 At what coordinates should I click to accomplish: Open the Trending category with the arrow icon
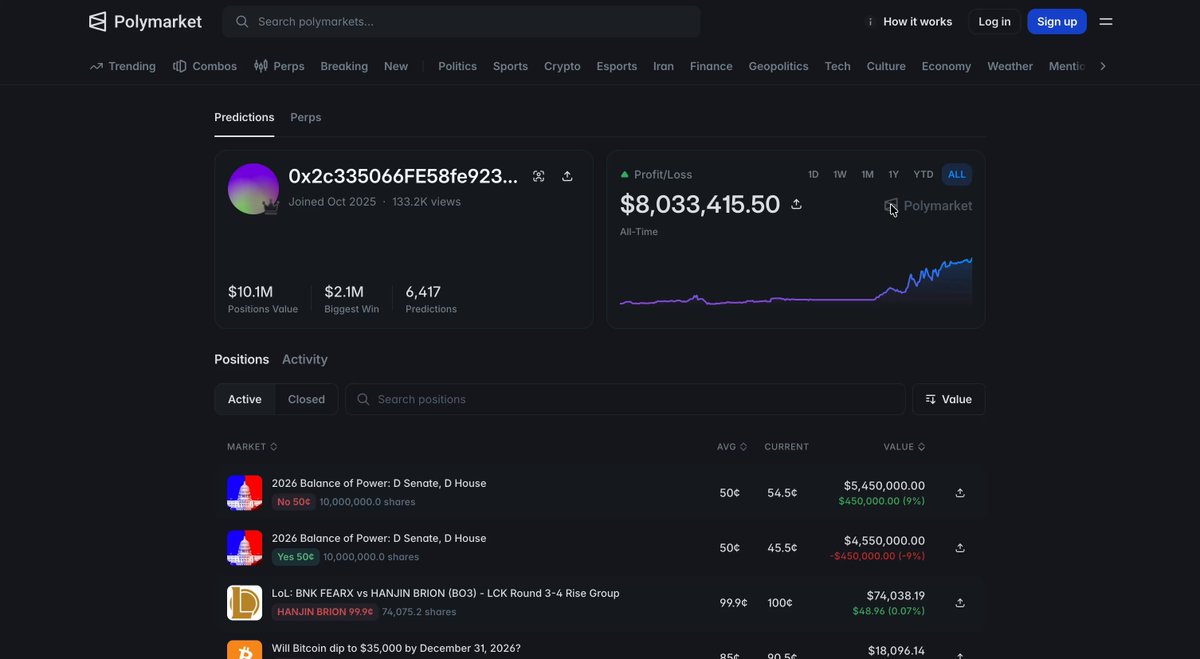coord(122,66)
